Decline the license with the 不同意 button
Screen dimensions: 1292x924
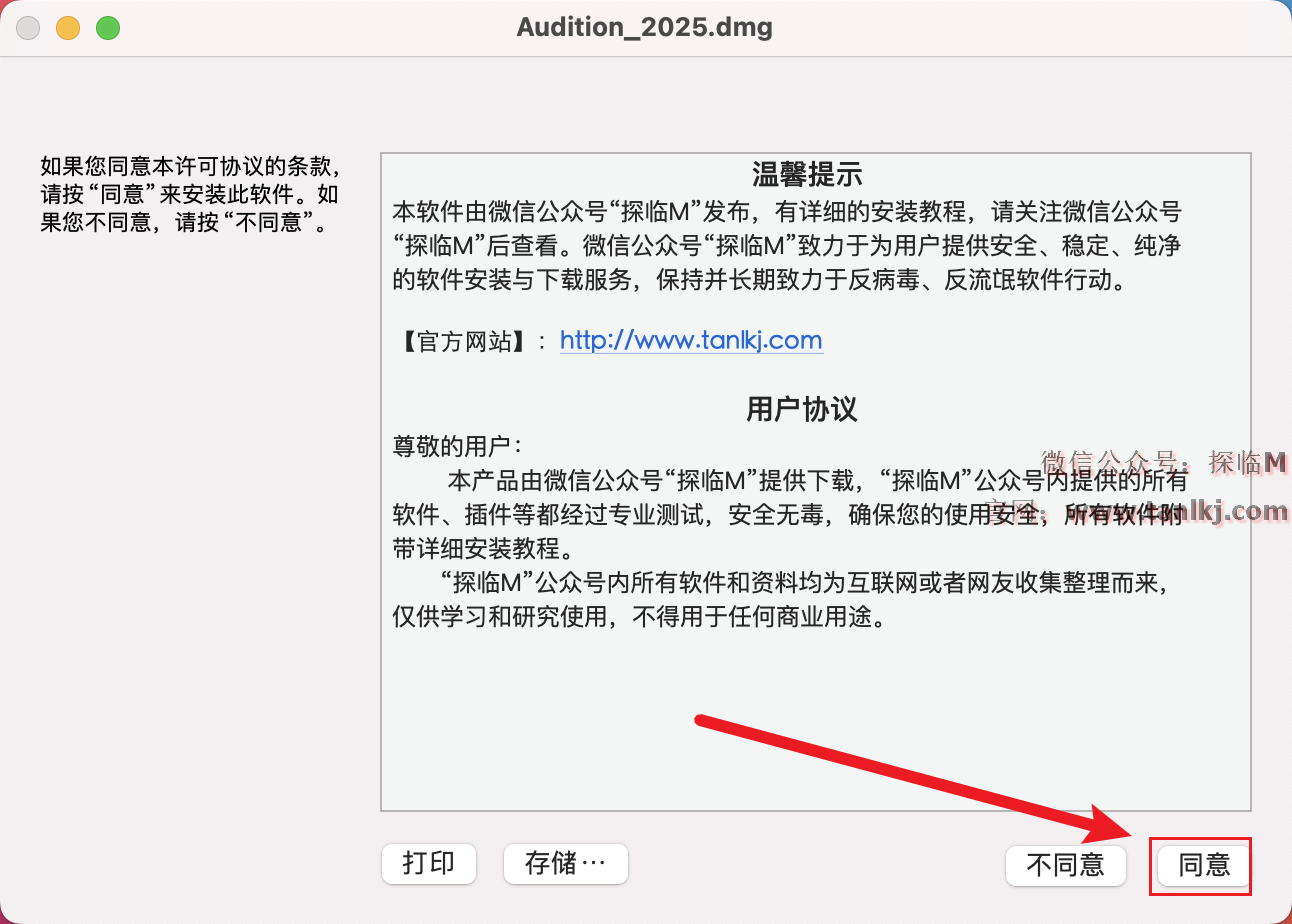[x=1066, y=864]
